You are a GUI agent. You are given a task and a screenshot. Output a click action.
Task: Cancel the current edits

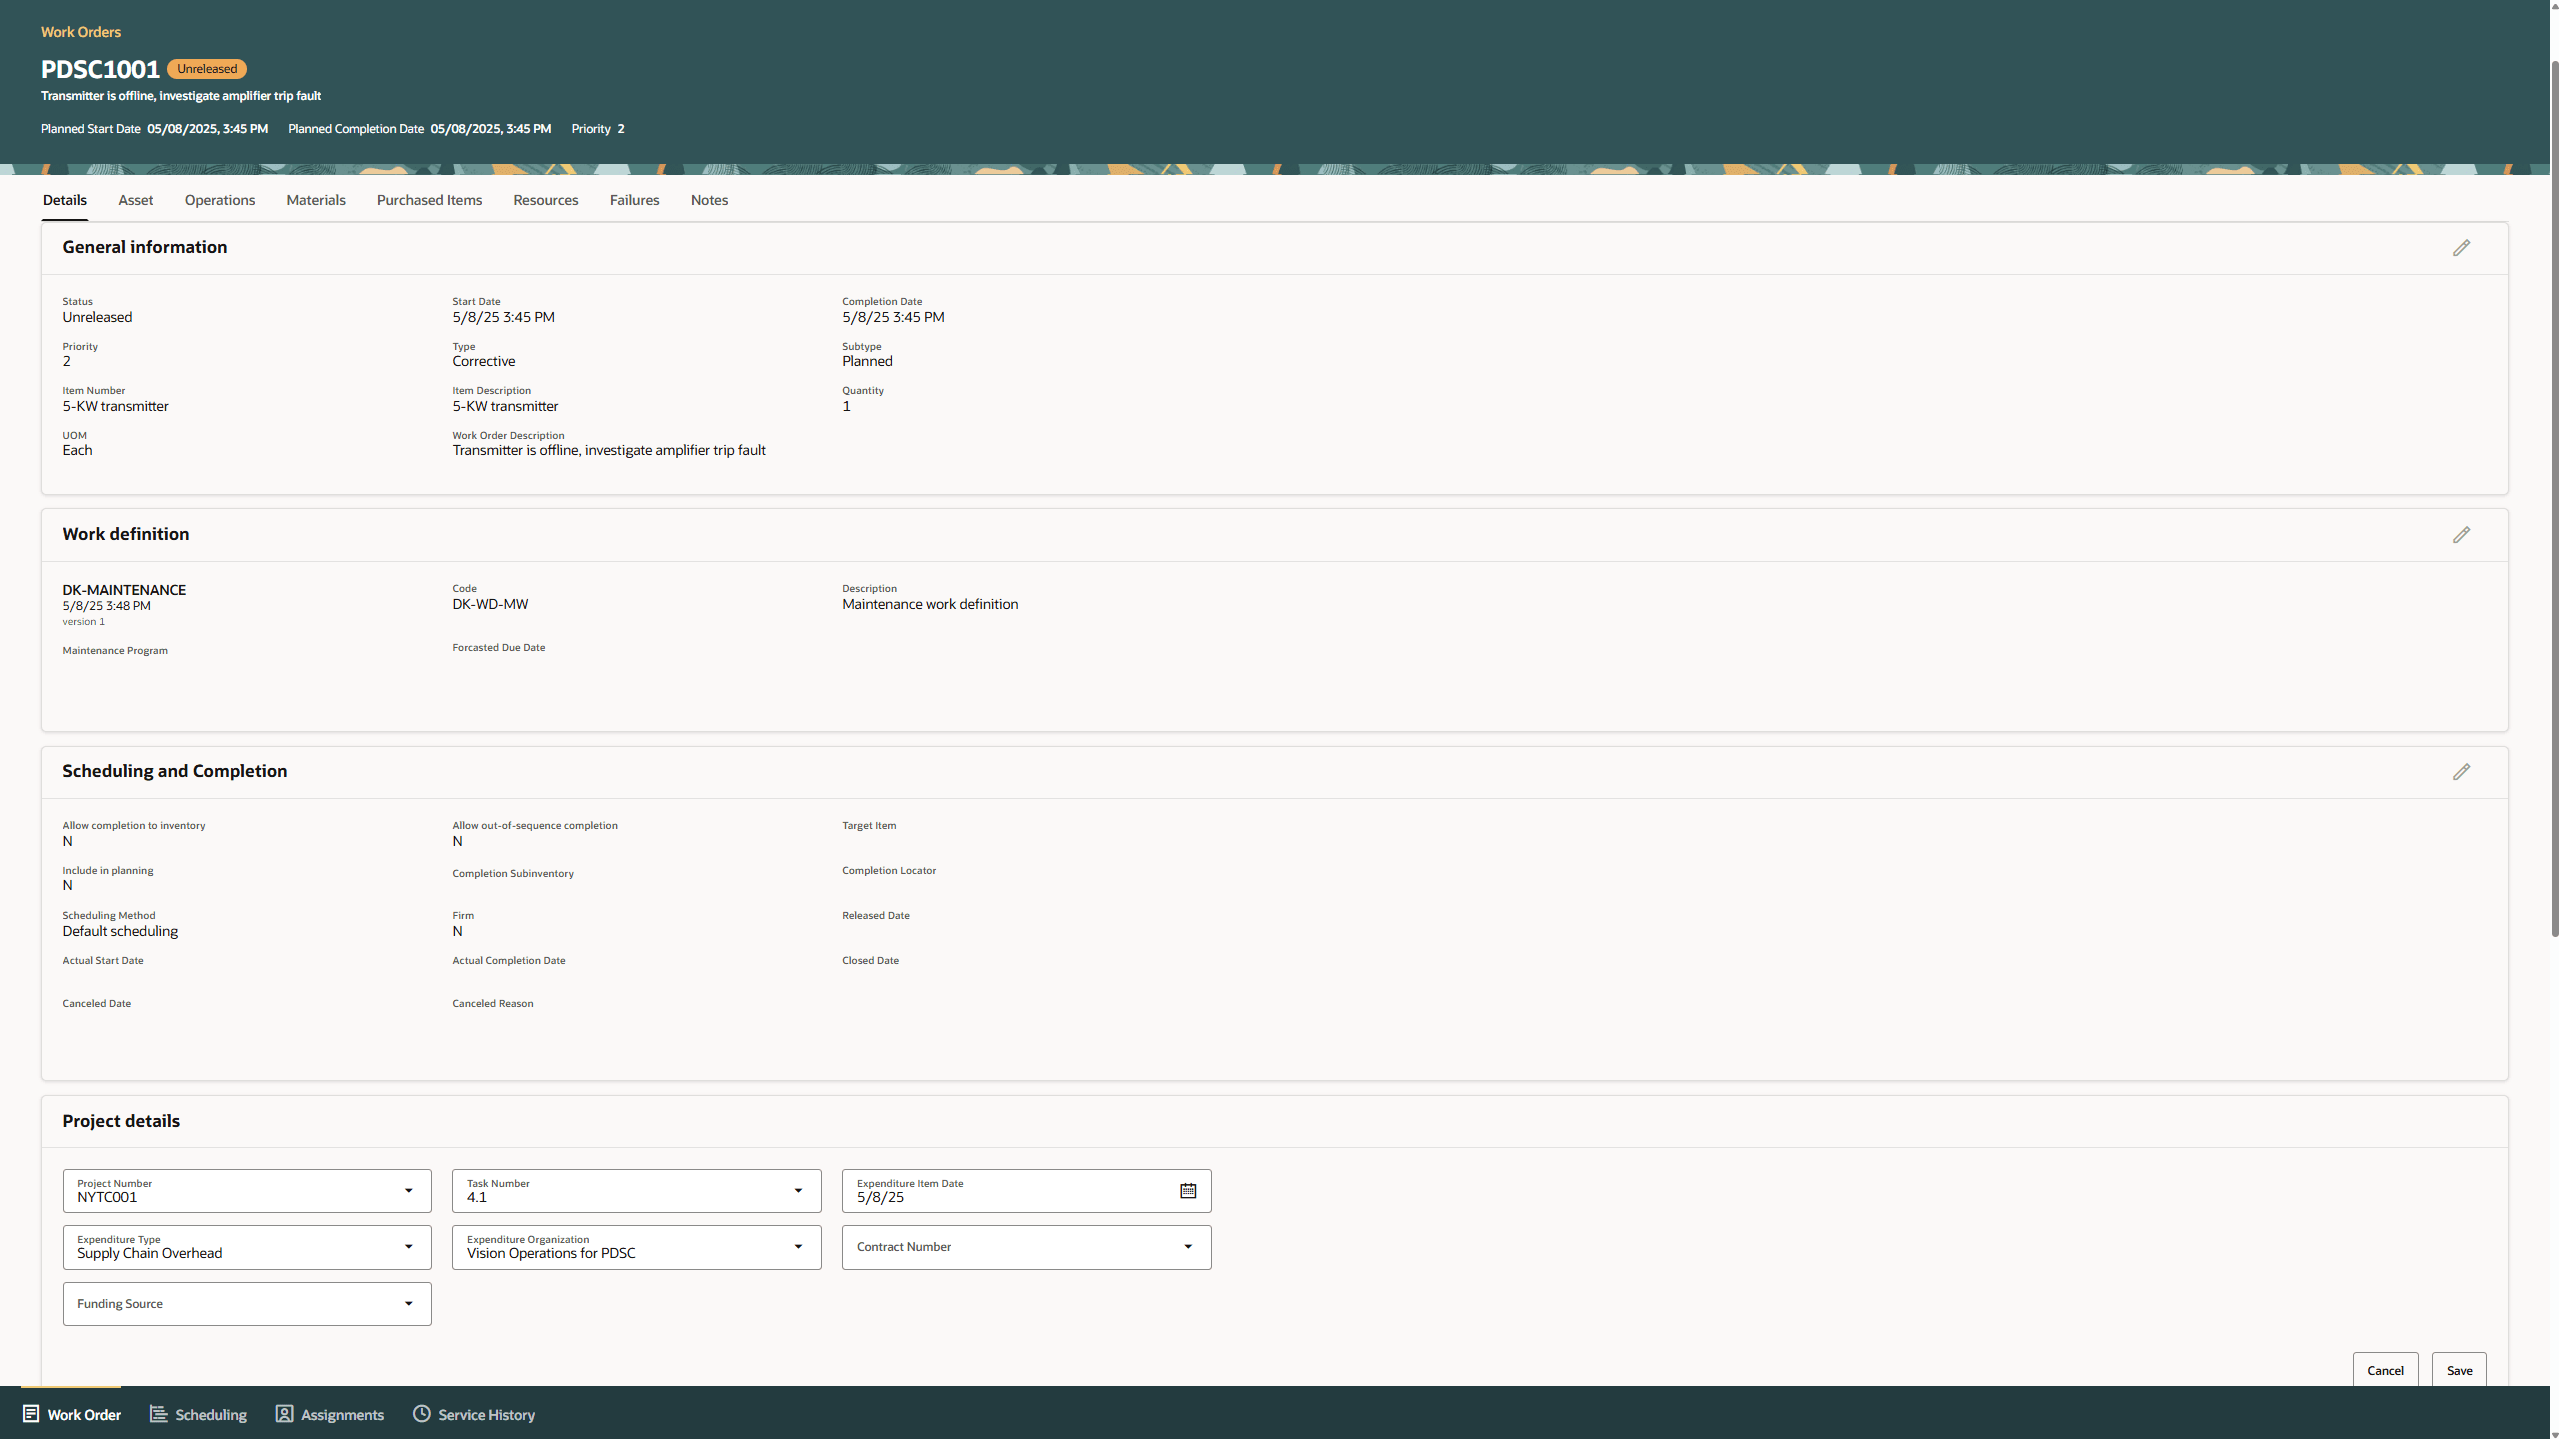[x=2385, y=1369]
